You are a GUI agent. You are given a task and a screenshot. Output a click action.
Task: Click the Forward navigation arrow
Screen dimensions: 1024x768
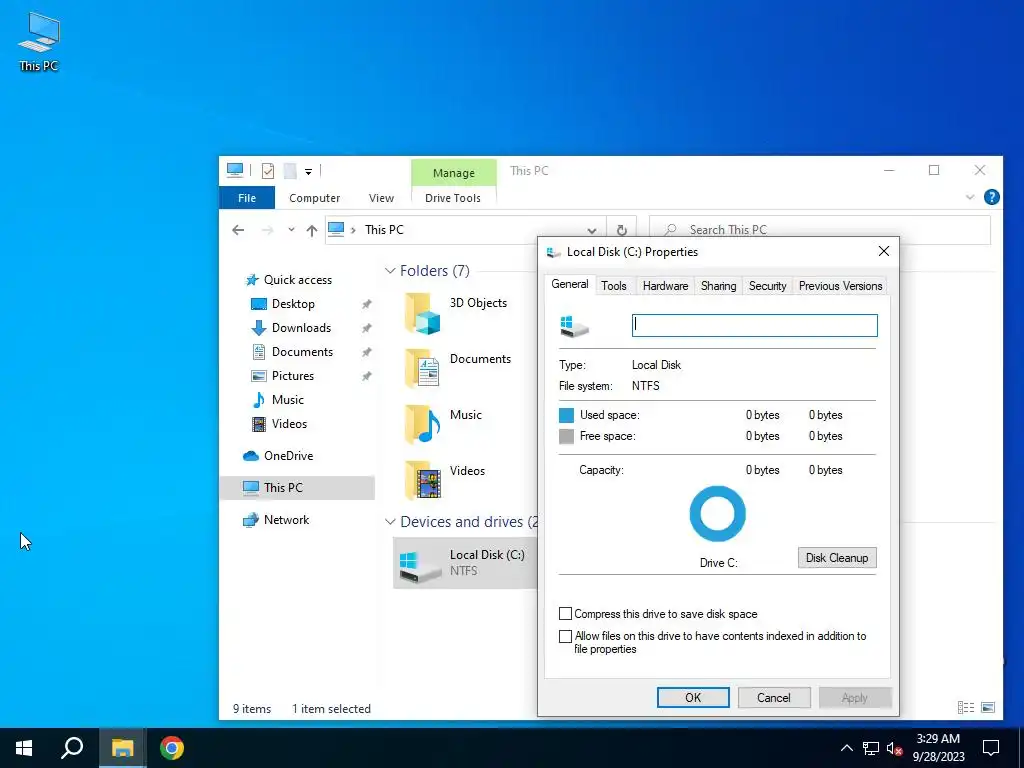coord(267,230)
